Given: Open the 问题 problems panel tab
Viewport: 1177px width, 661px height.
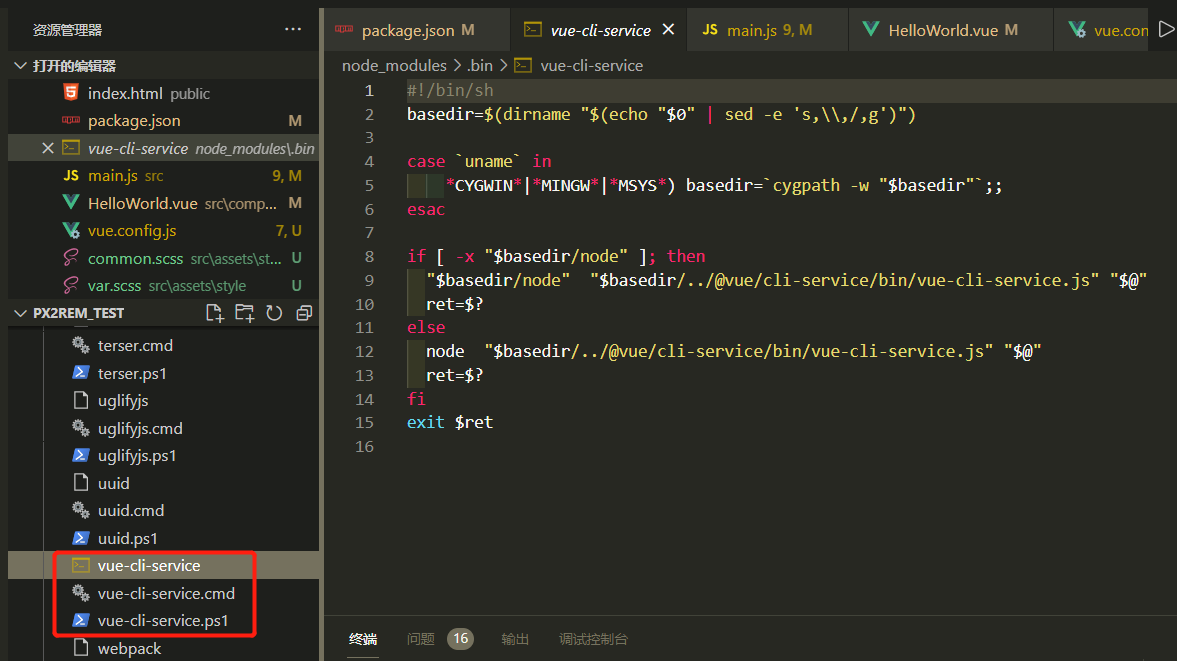Looking at the screenshot, I should coord(420,639).
